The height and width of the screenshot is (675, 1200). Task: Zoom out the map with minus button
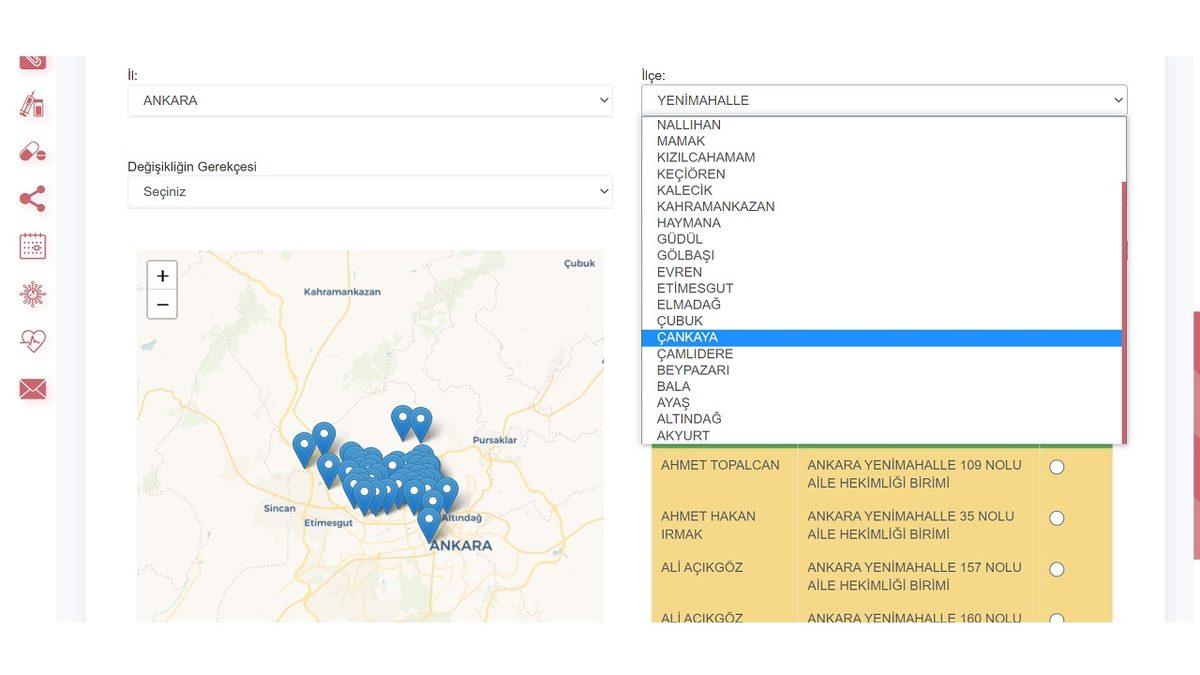pos(162,304)
